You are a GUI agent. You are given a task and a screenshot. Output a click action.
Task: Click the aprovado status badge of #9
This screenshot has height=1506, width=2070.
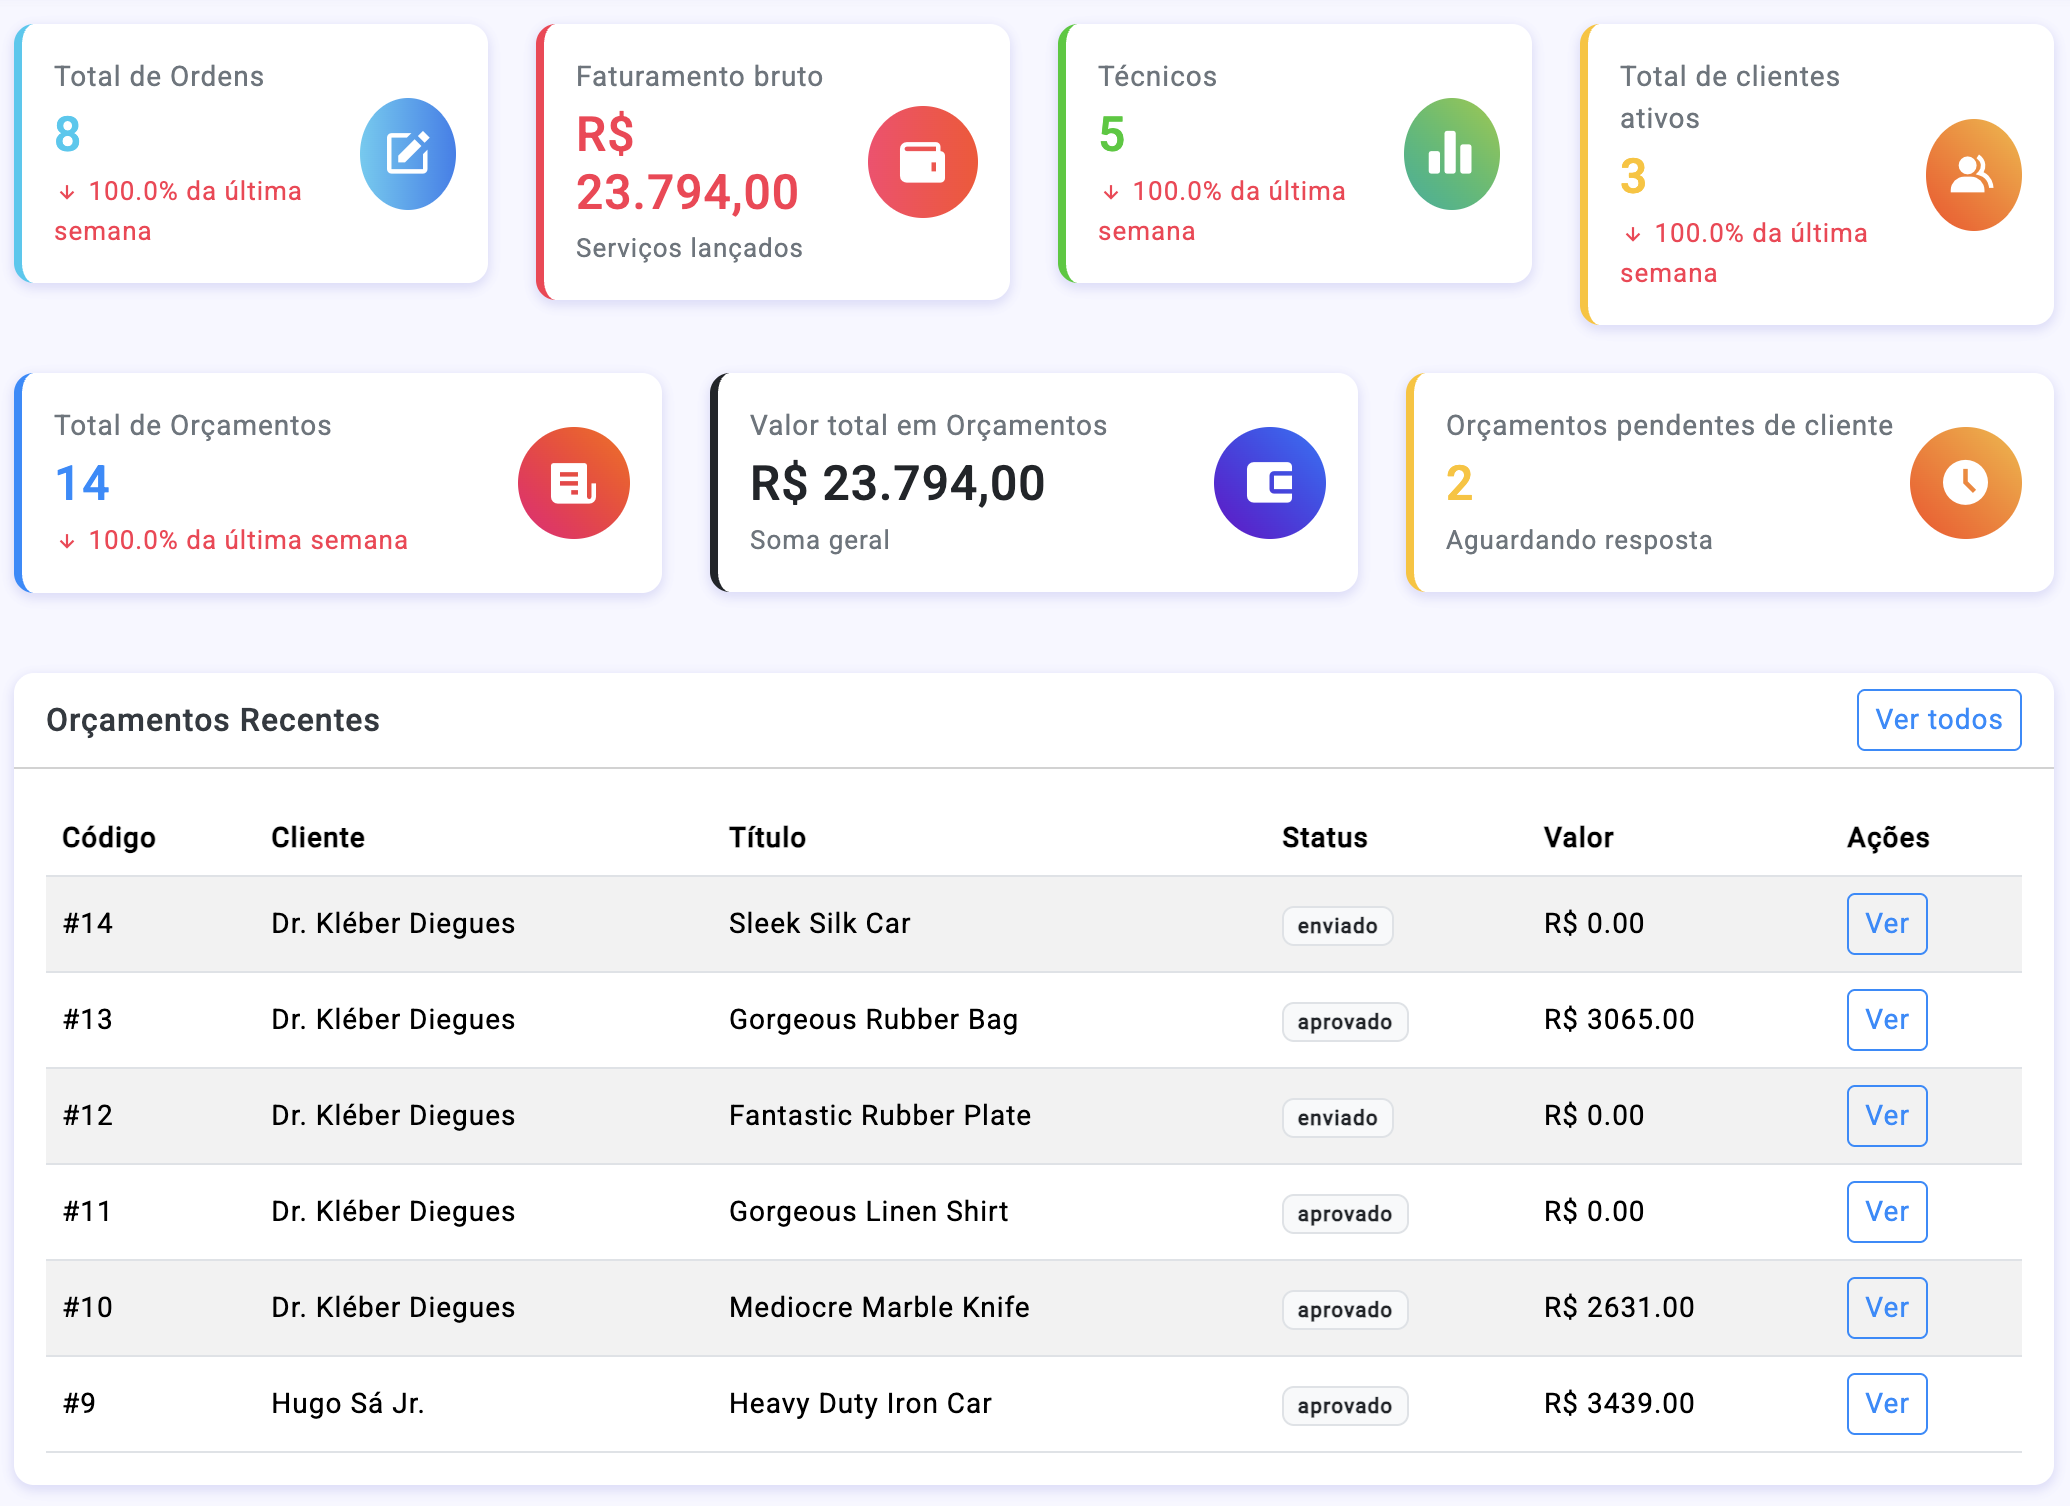[1345, 1405]
